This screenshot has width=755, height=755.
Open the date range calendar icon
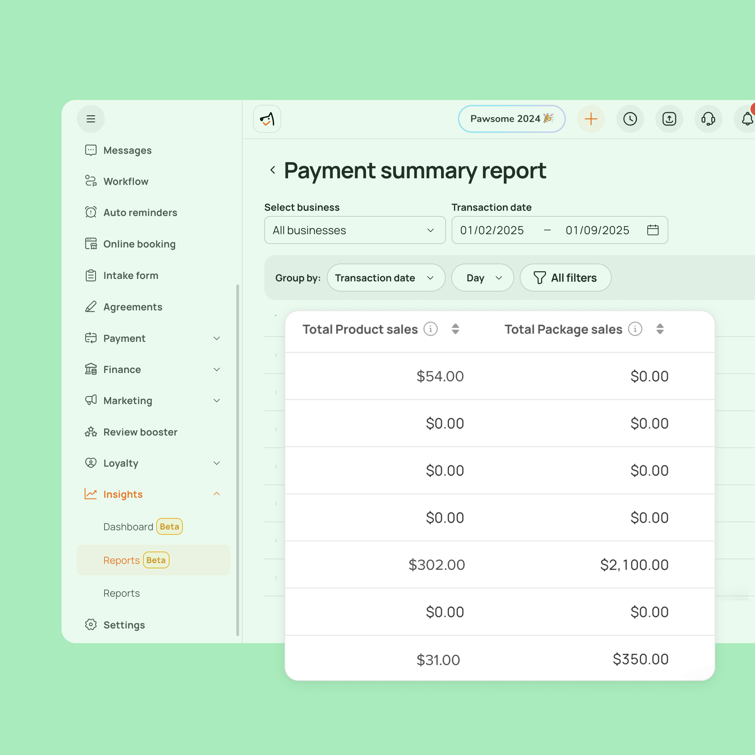[x=652, y=230]
